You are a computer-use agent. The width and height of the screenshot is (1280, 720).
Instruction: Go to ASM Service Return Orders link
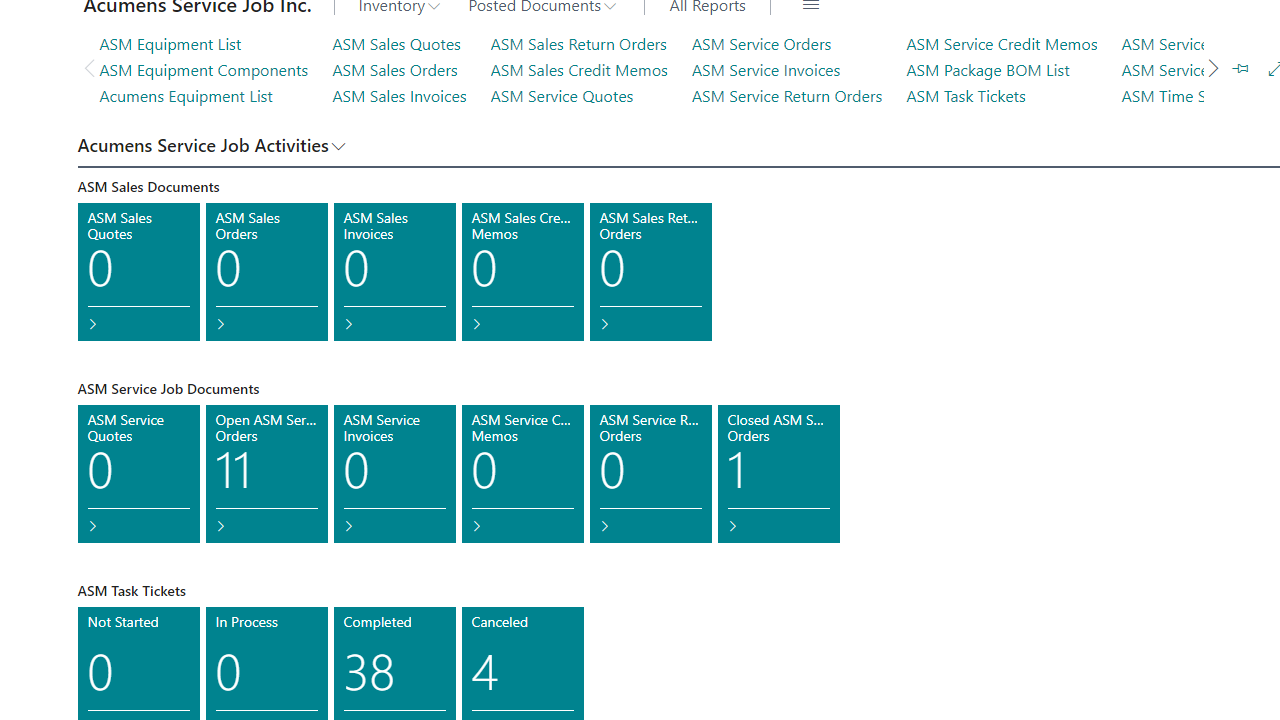click(787, 96)
